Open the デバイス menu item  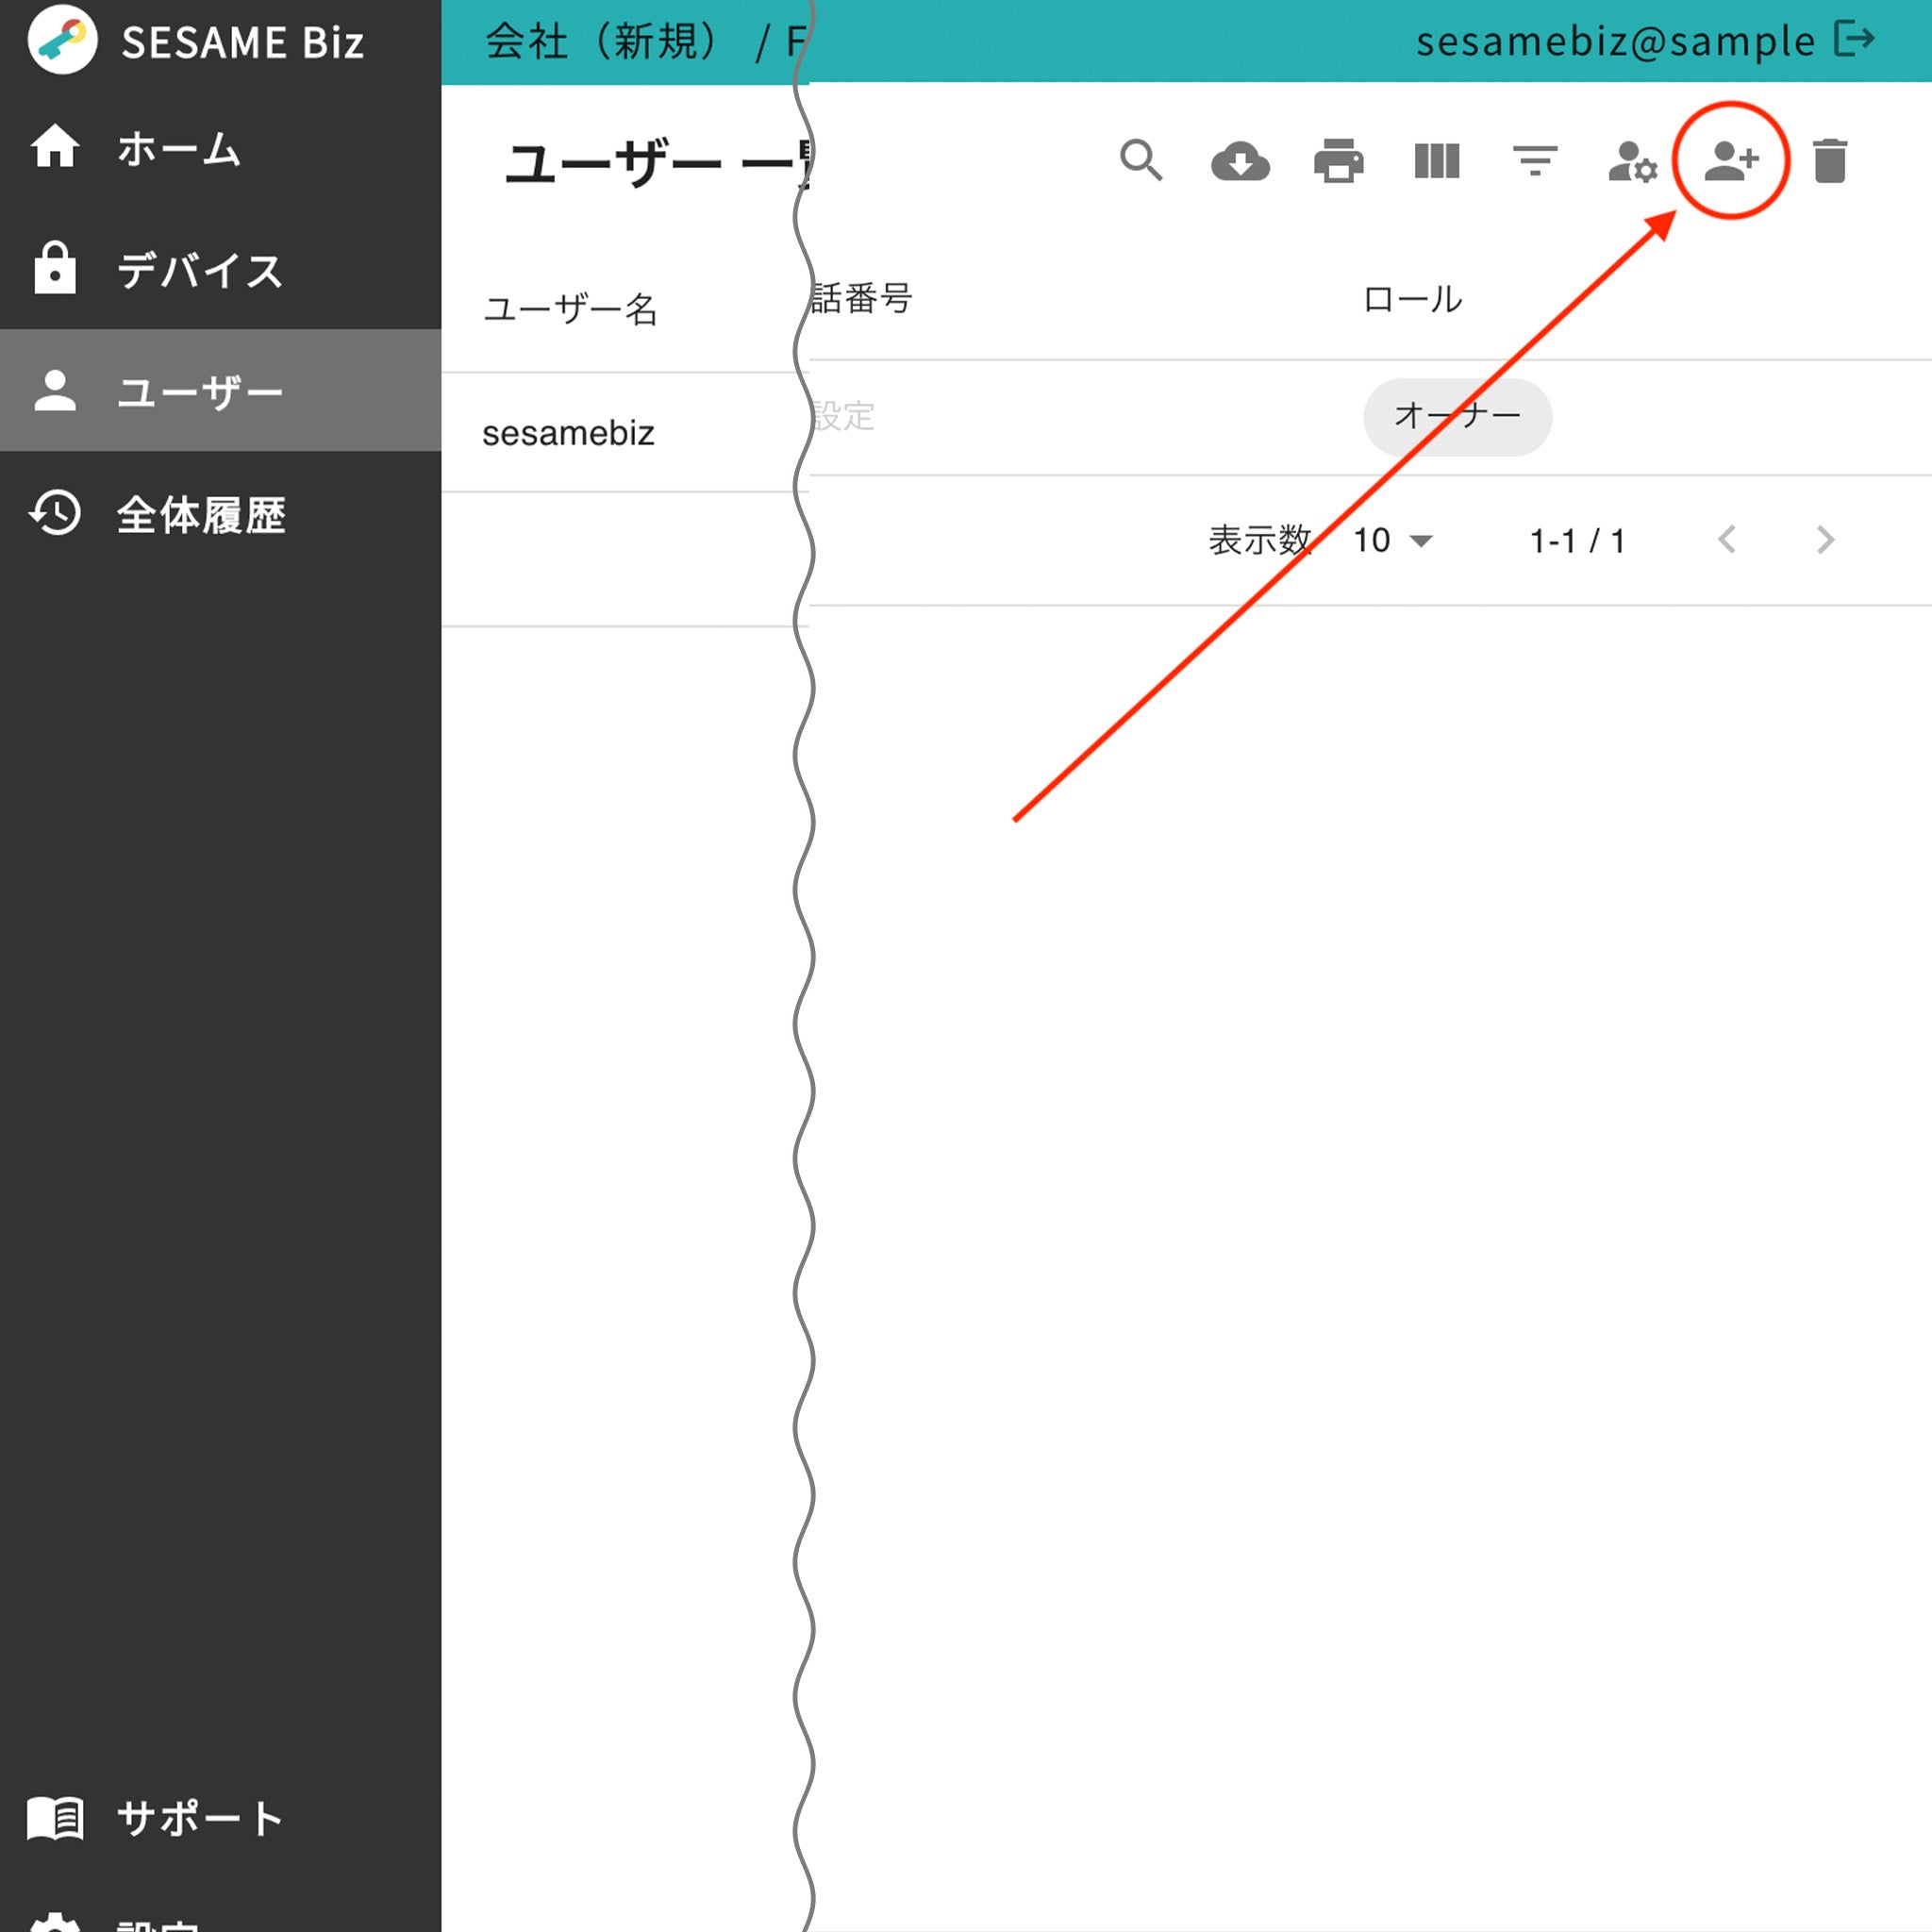[x=220, y=269]
